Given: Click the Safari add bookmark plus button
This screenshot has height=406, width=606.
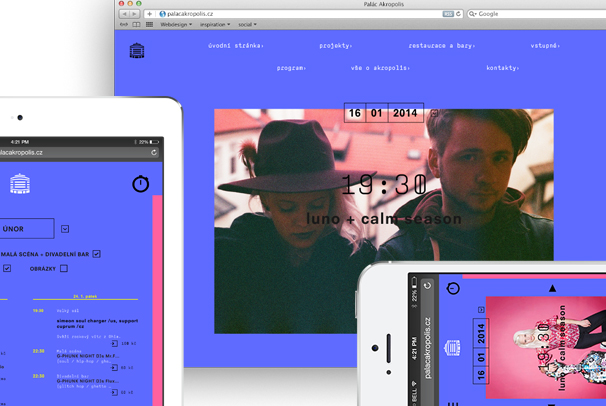Looking at the screenshot, I should click(148, 14).
